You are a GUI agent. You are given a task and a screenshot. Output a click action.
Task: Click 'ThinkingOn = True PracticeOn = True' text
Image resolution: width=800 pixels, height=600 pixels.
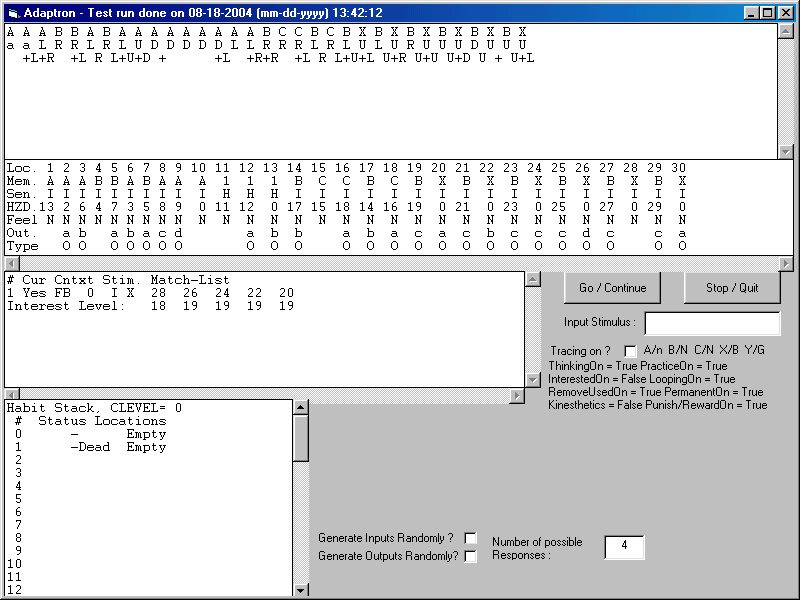[x=638, y=366]
